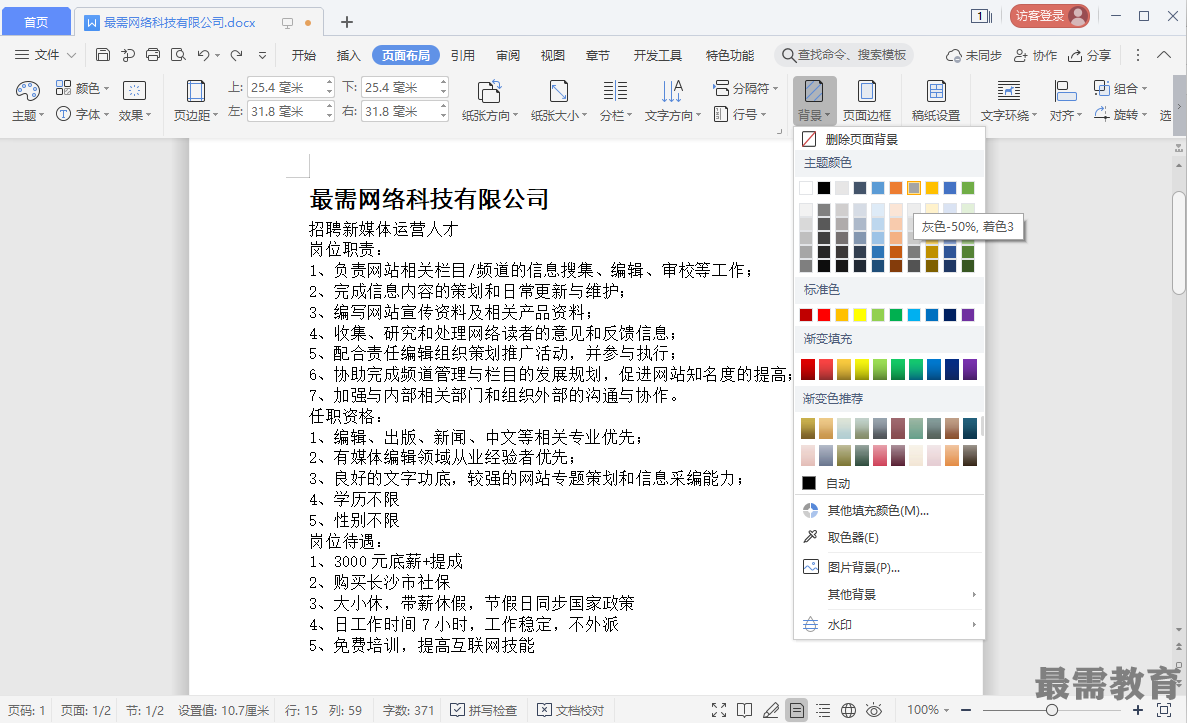The width and height of the screenshot is (1187, 723).
Task: Click the 查找命令 search box
Action: (843, 55)
